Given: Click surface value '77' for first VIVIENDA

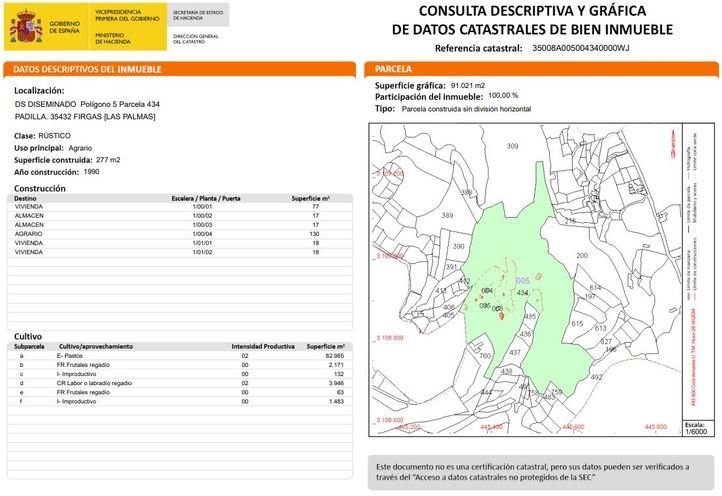Looking at the screenshot, I should [x=315, y=207].
